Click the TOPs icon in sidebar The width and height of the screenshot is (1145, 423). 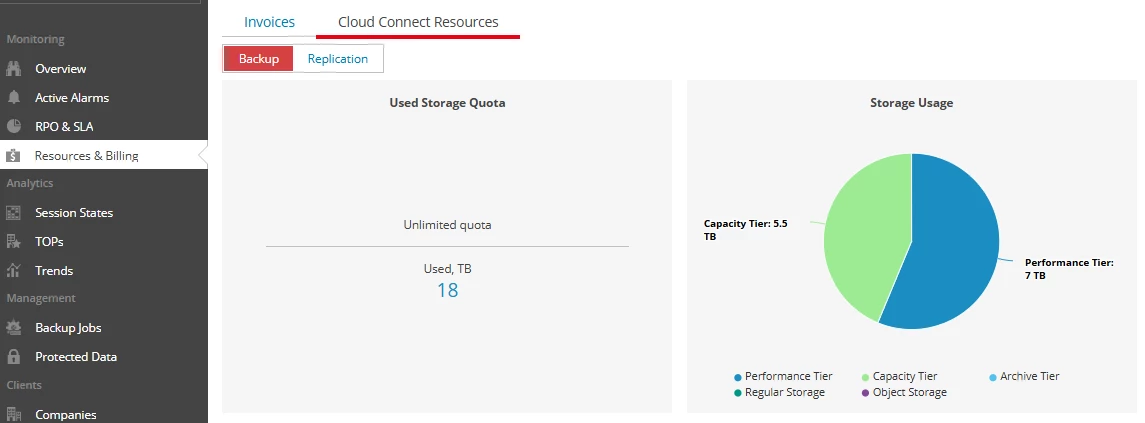[14, 242]
